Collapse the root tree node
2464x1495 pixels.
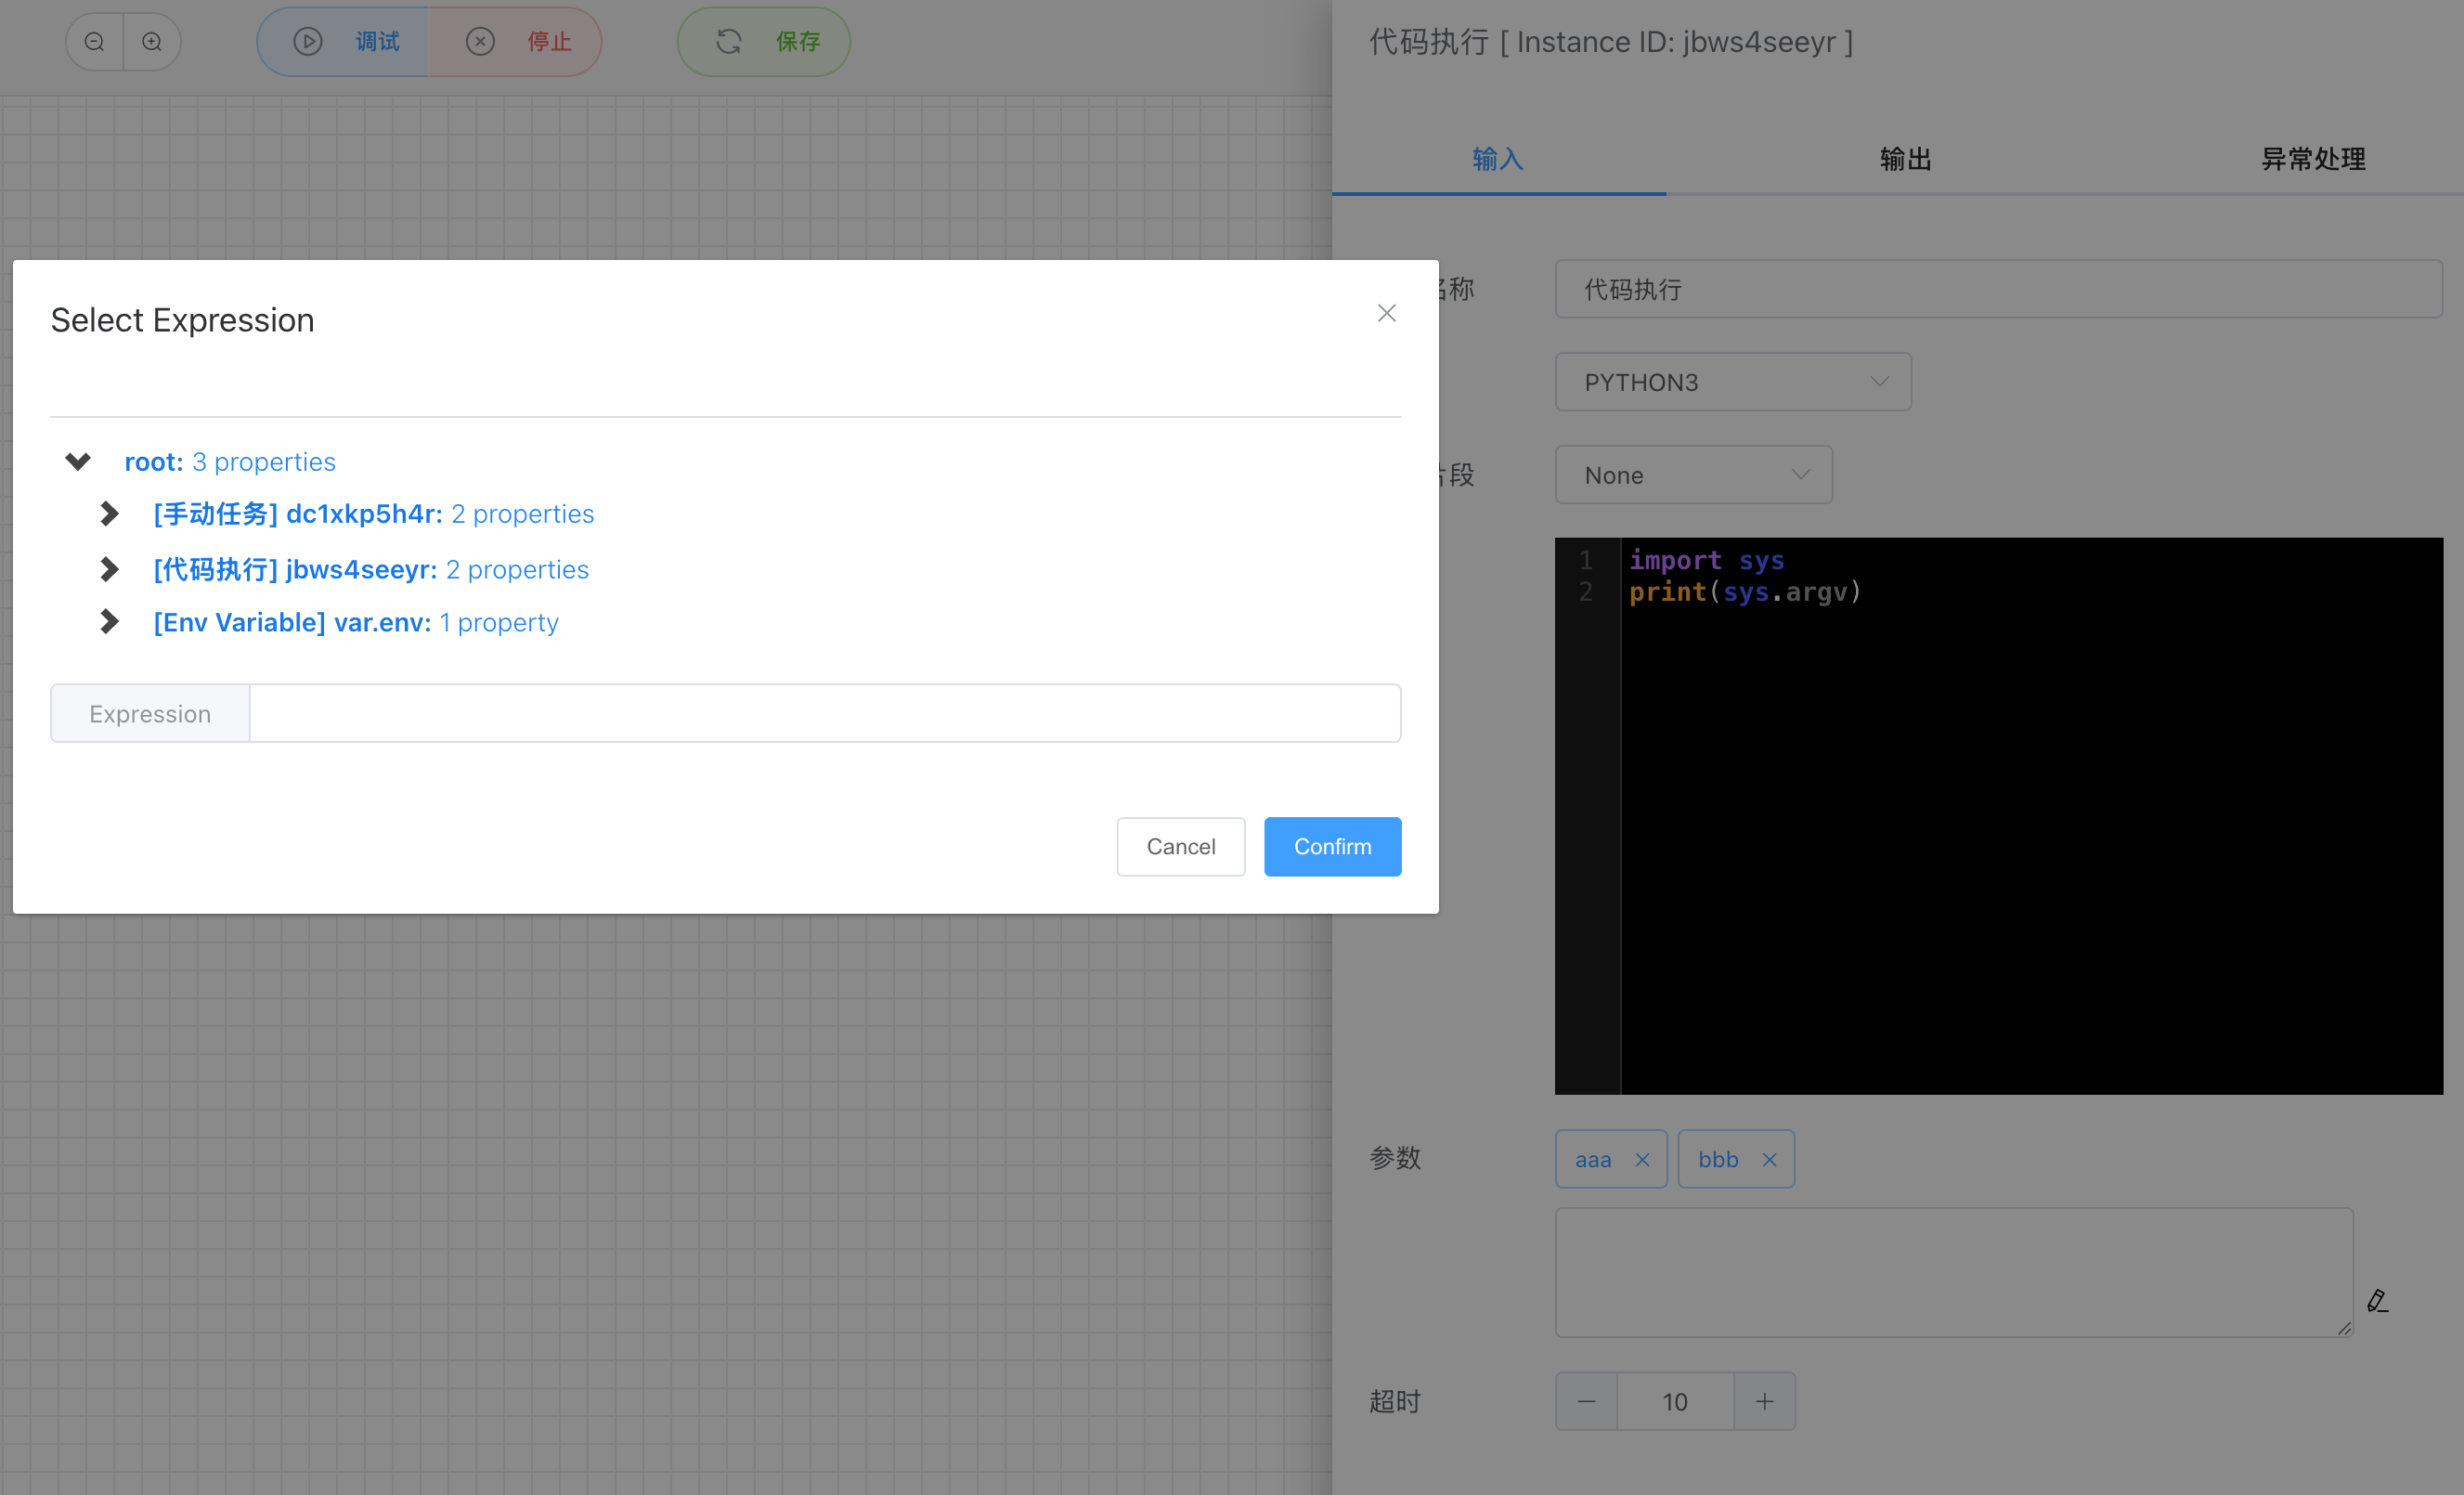[x=77, y=461]
